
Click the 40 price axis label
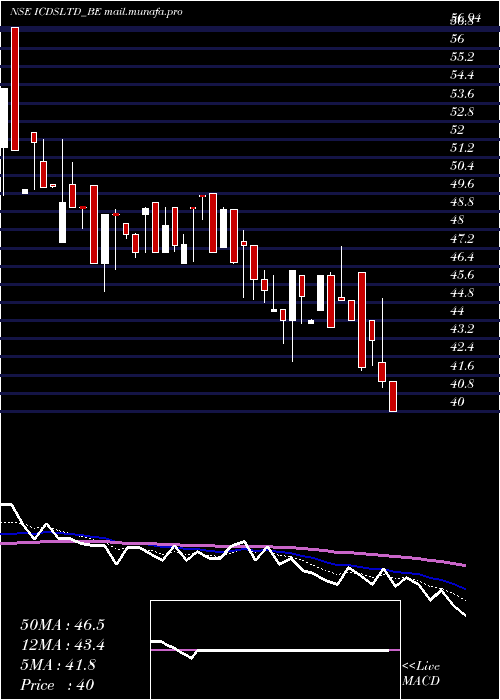pyautogui.click(x=458, y=402)
